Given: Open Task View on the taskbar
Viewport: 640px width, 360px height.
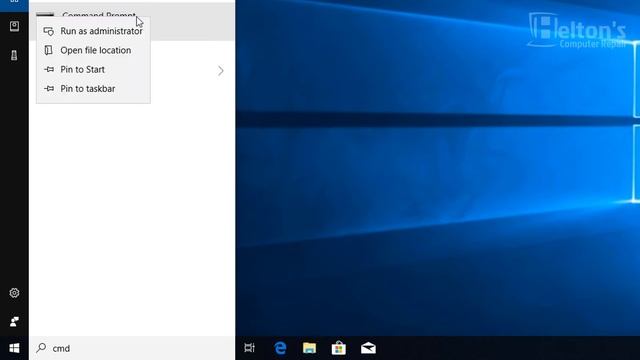Looking at the screenshot, I should 249,348.
